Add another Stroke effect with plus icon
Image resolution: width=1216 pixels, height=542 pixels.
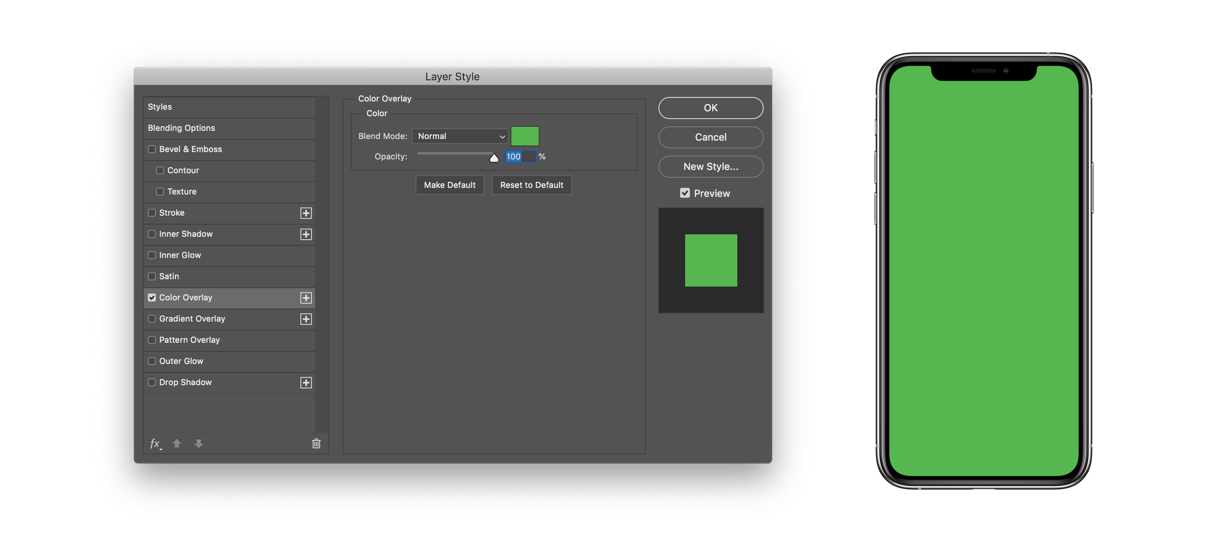click(306, 213)
